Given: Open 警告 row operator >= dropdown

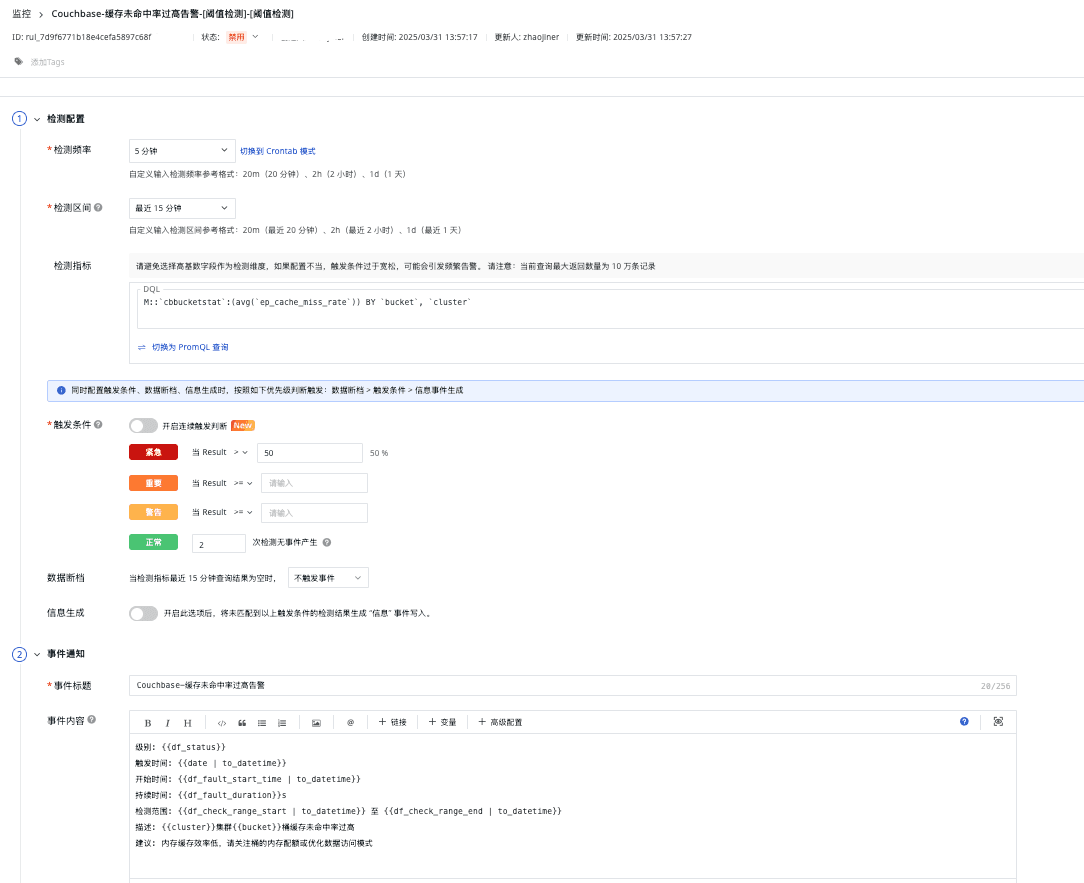Looking at the screenshot, I should point(243,512).
